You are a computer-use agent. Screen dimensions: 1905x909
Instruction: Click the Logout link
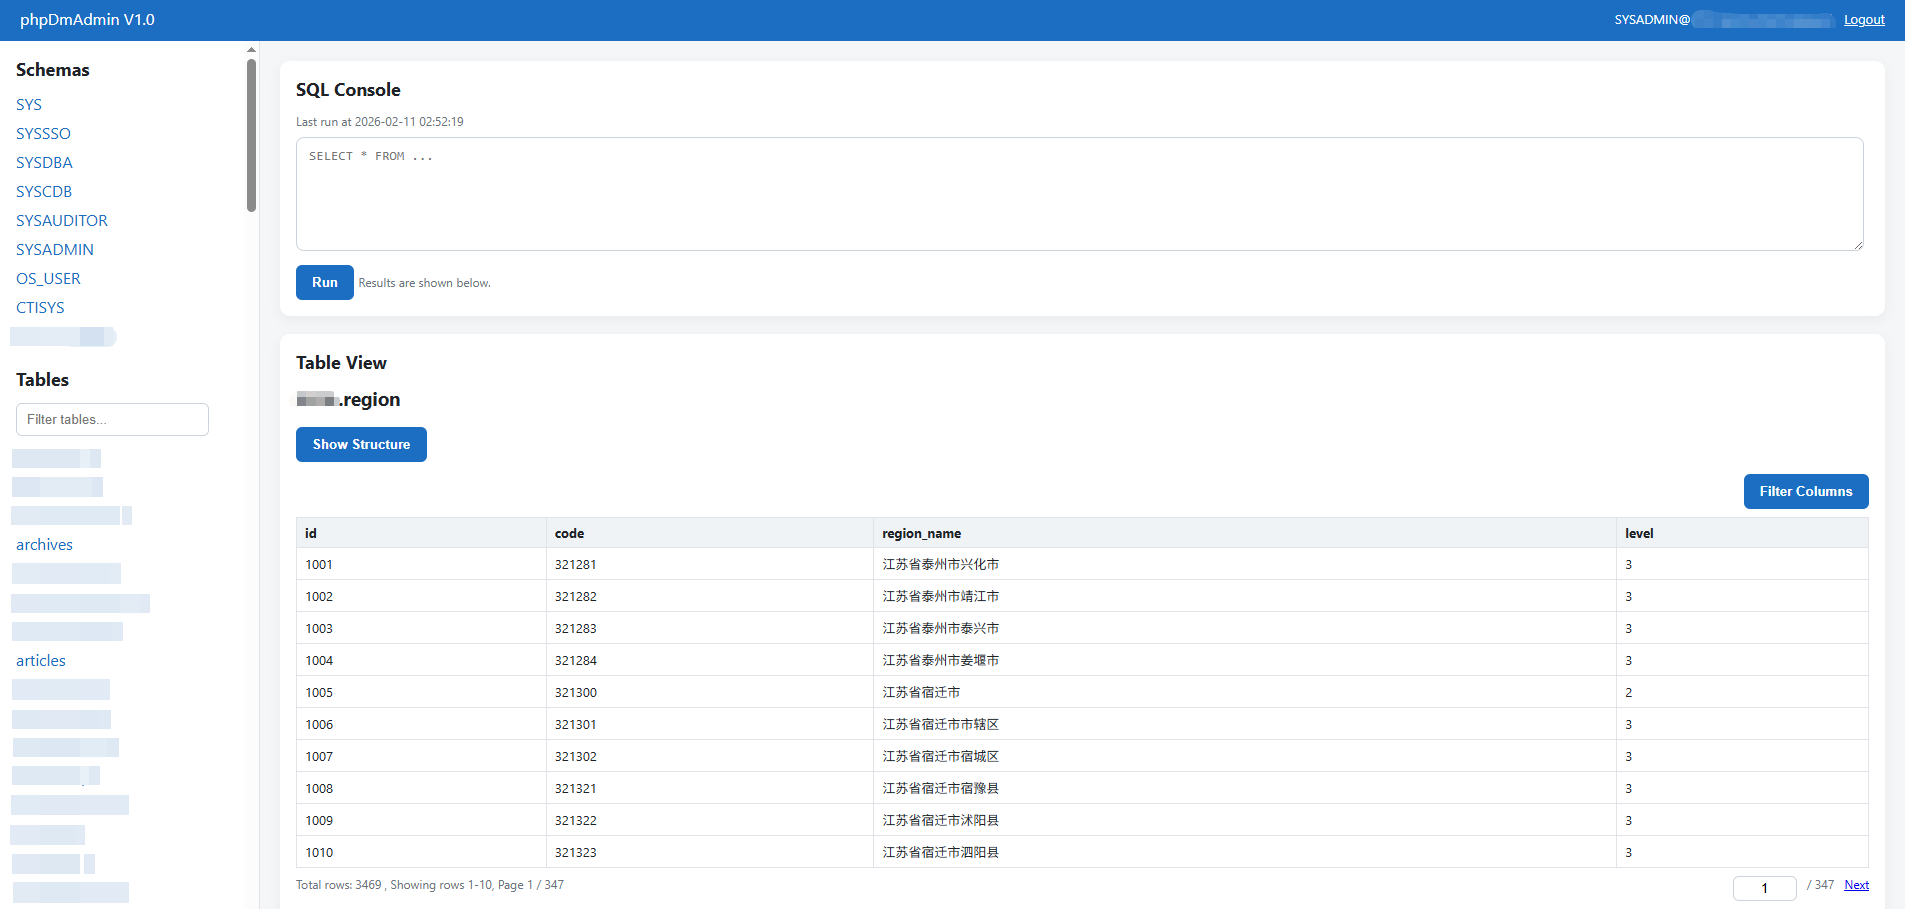tap(1863, 20)
